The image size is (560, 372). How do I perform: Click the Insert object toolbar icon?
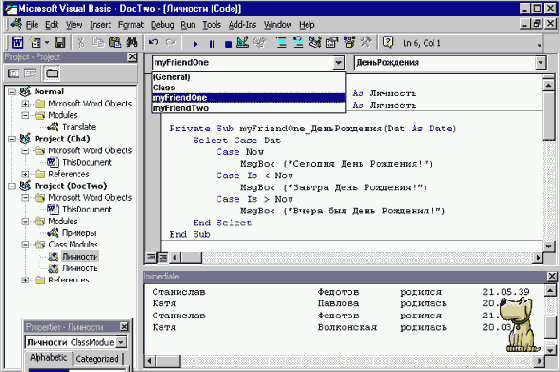point(35,43)
